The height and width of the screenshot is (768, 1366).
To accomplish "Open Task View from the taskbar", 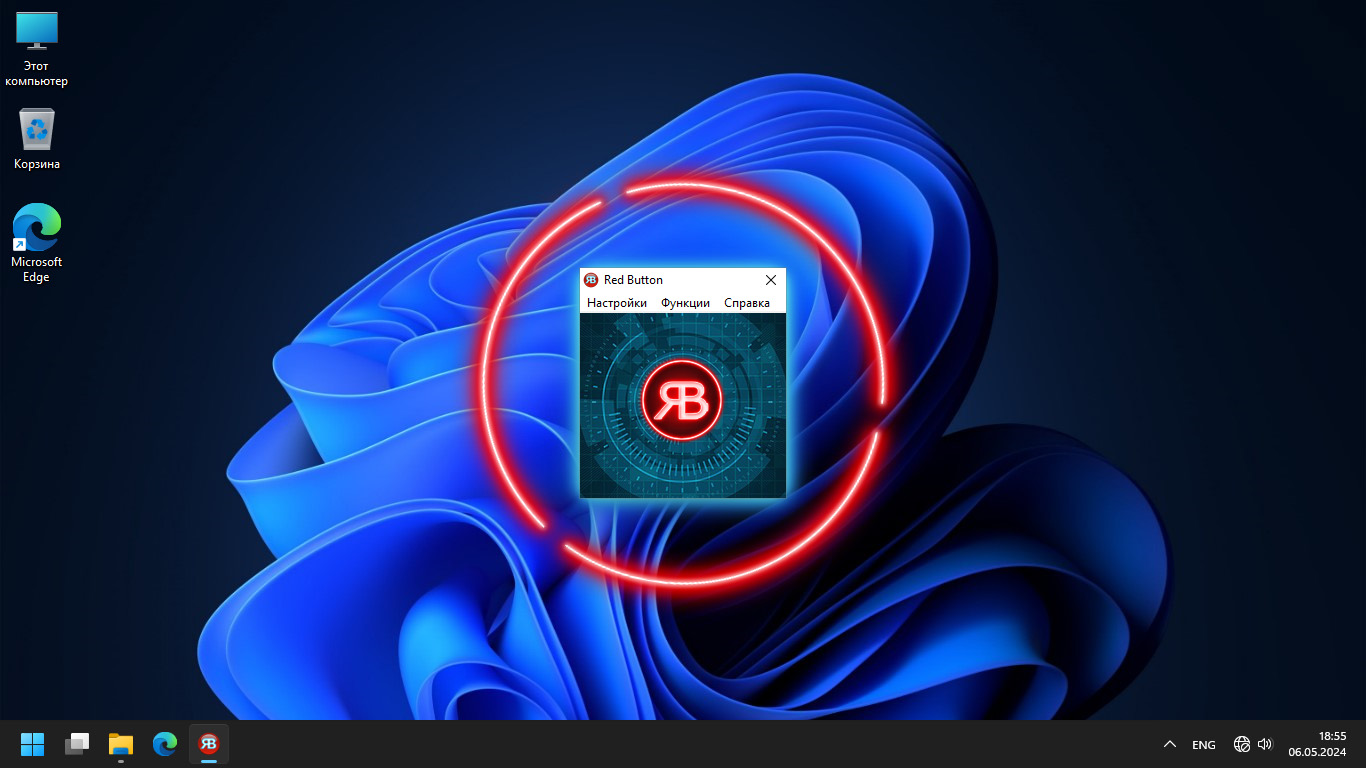I will pyautogui.click(x=77, y=744).
